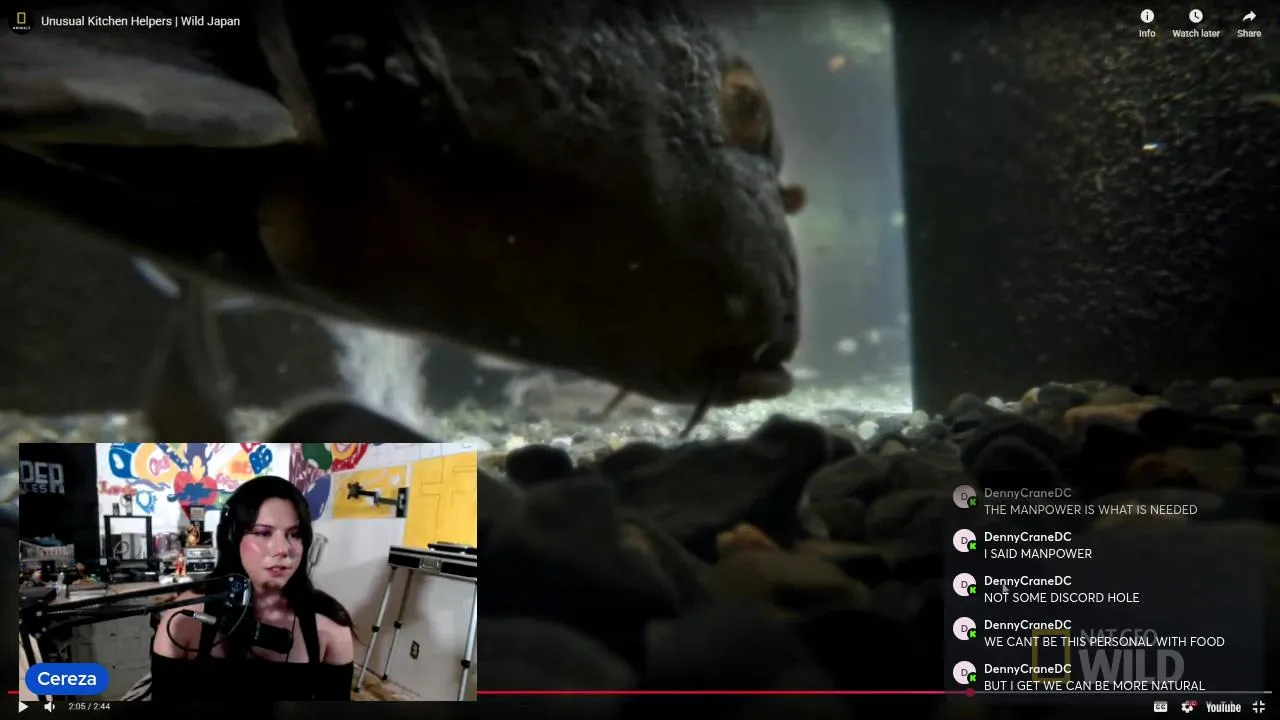Mute the video with the speaker icon
This screenshot has width=1280, height=720.
coord(50,707)
